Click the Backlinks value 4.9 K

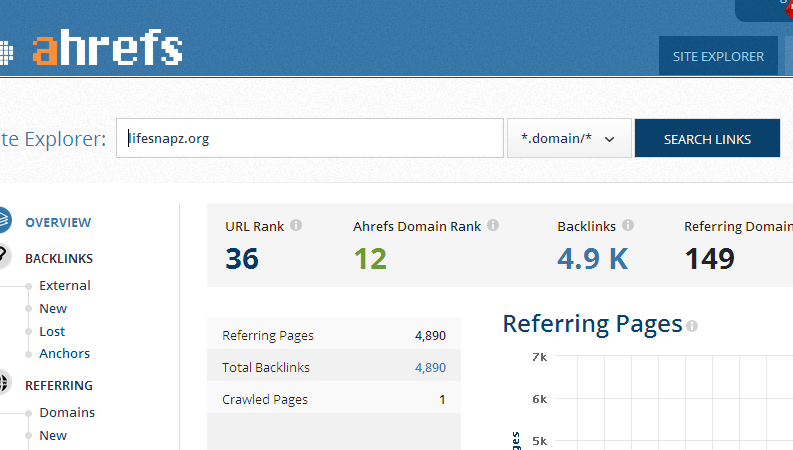click(592, 258)
